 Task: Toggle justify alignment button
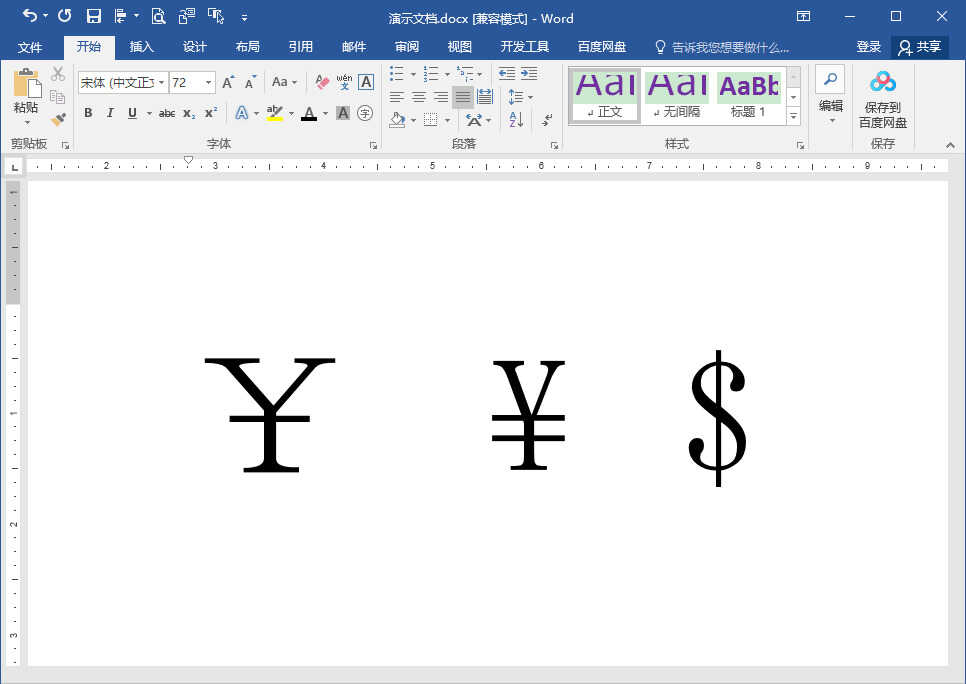(x=463, y=97)
